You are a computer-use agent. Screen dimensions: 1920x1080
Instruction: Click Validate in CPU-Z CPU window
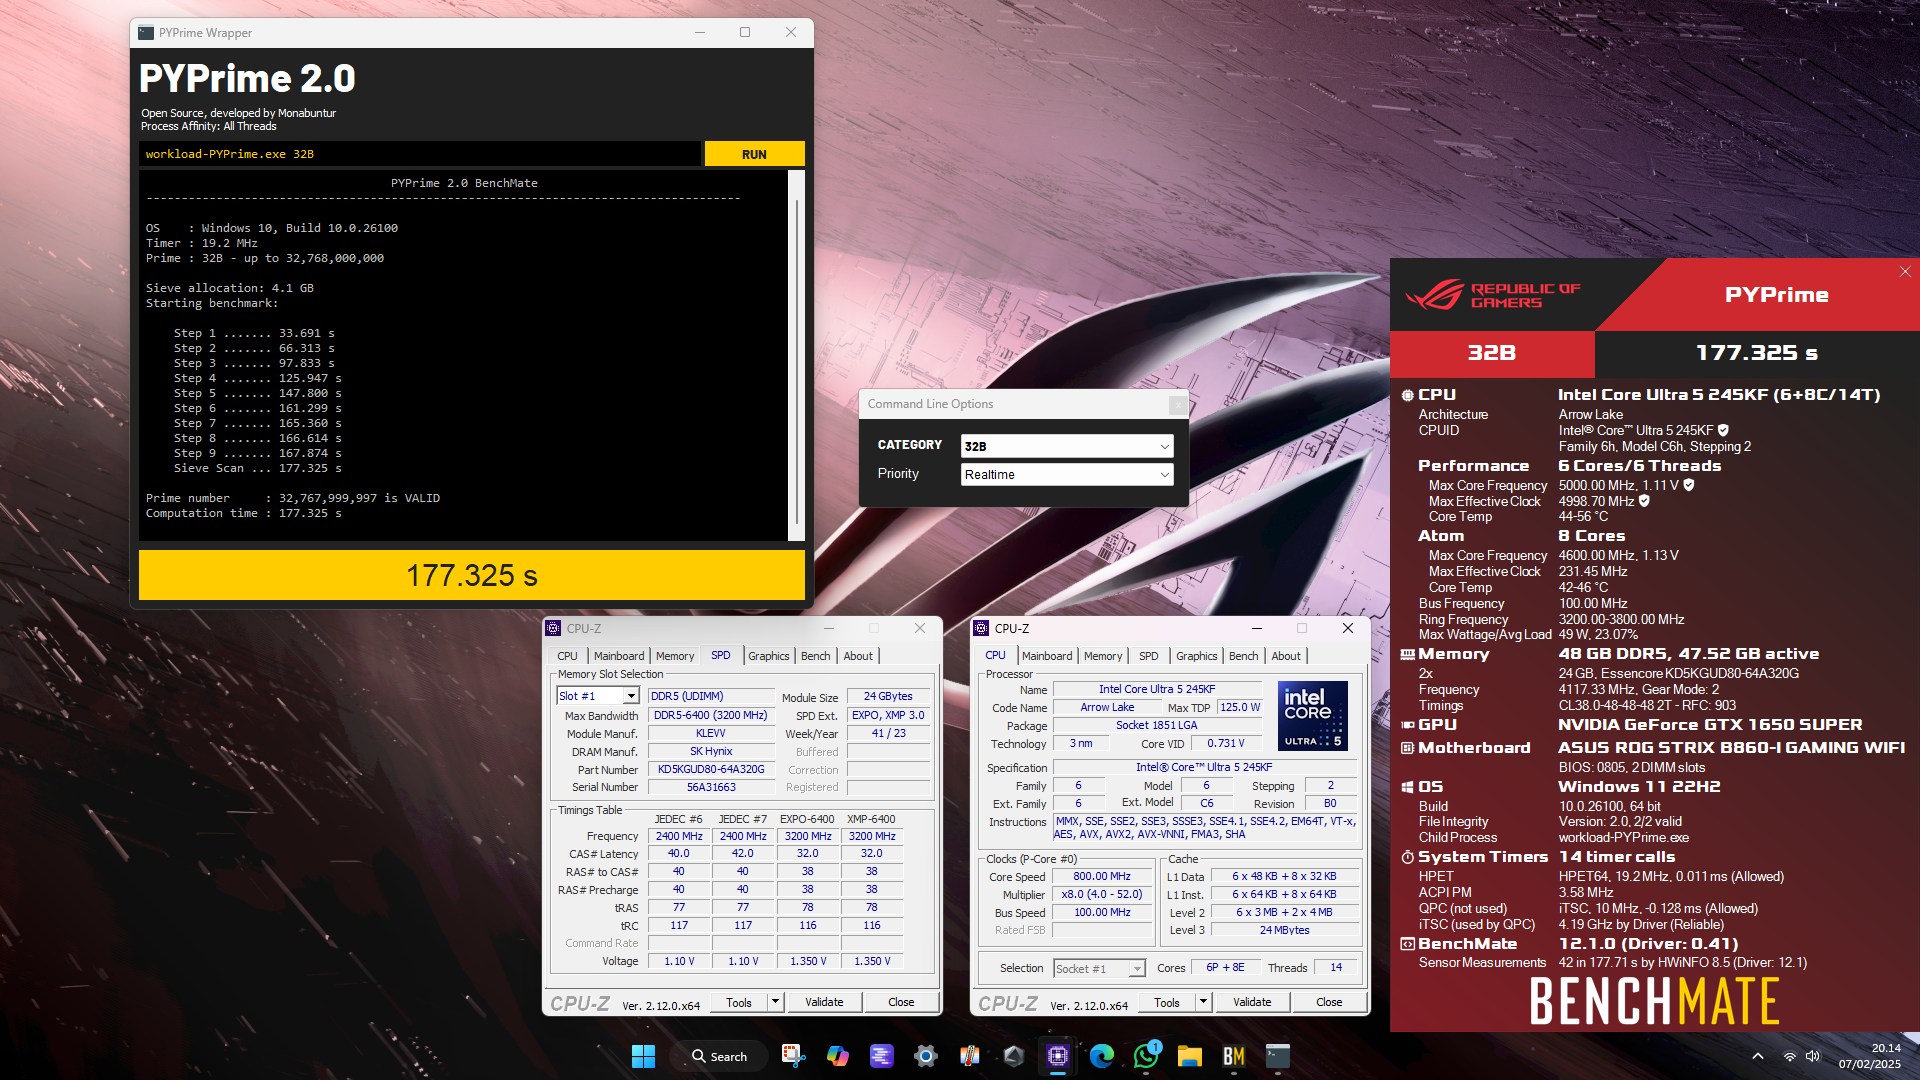tap(1252, 1002)
